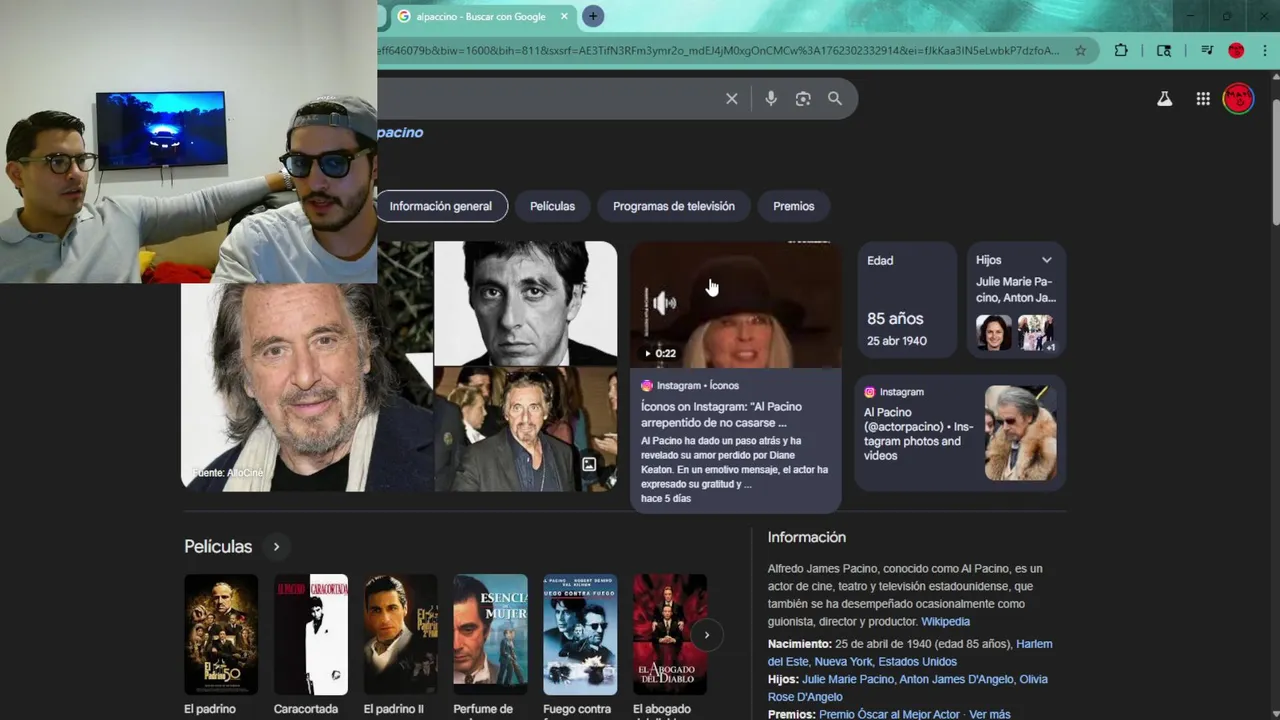Open Premio Óscar al Mejor Actor link
The height and width of the screenshot is (720, 1280).
(889, 714)
